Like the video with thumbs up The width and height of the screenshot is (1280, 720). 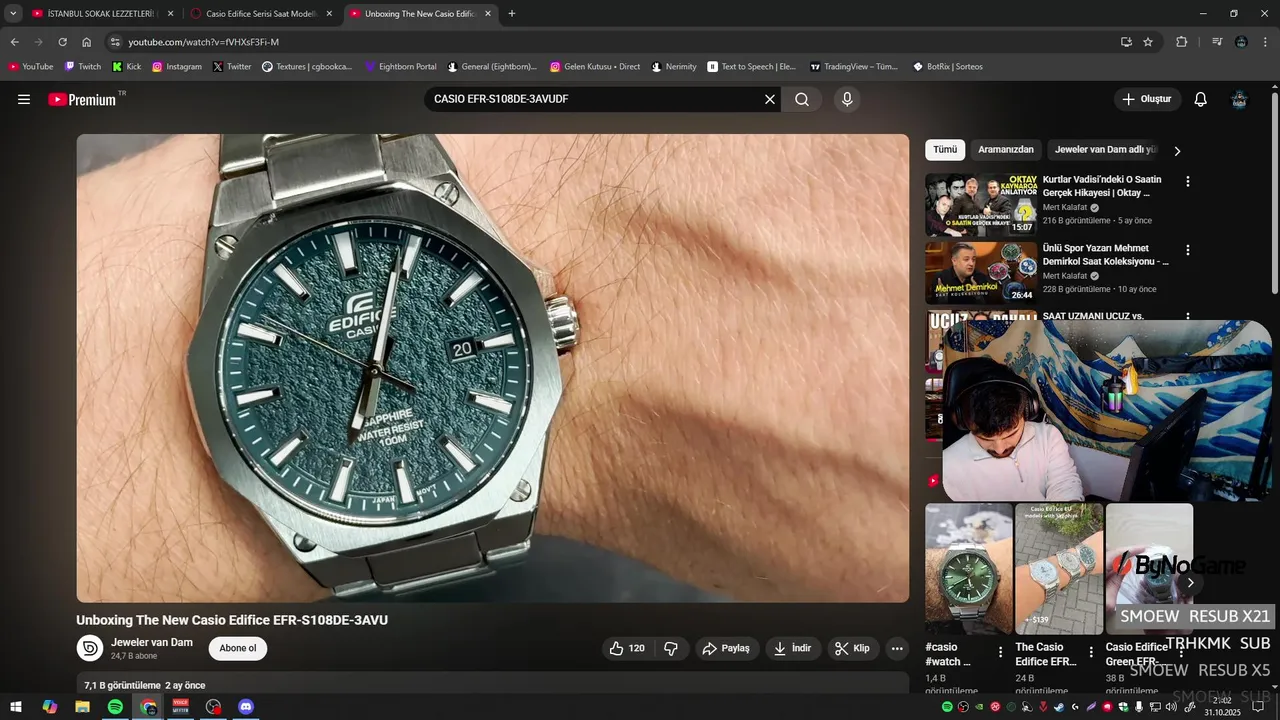[627, 648]
